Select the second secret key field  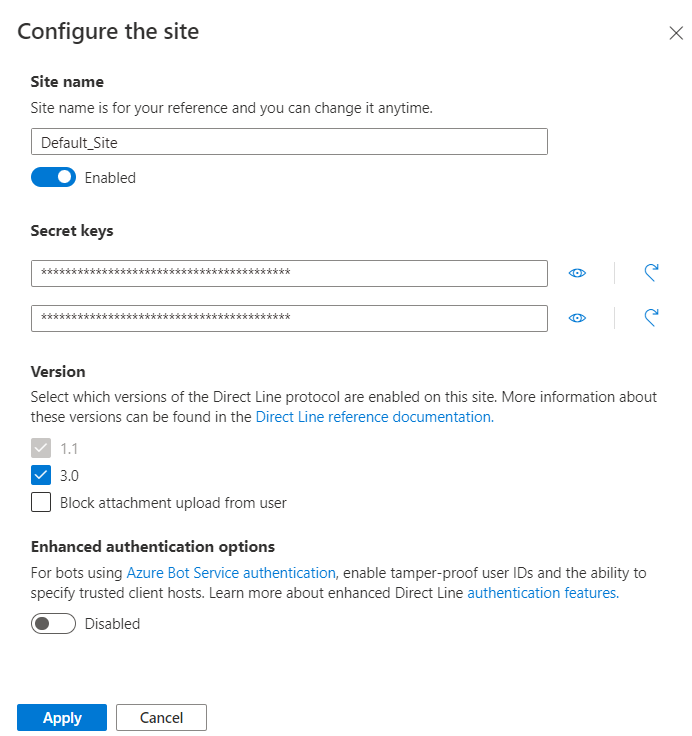289,318
